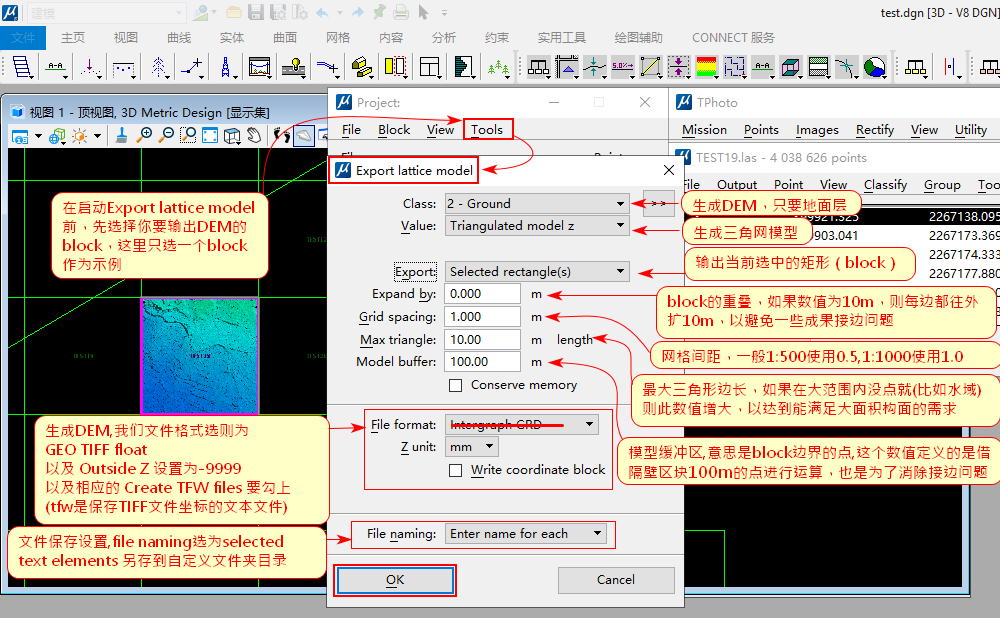Viewport: 1000px width, 618px height.
Task: Open the Block menu in Project window
Action: (394, 129)
